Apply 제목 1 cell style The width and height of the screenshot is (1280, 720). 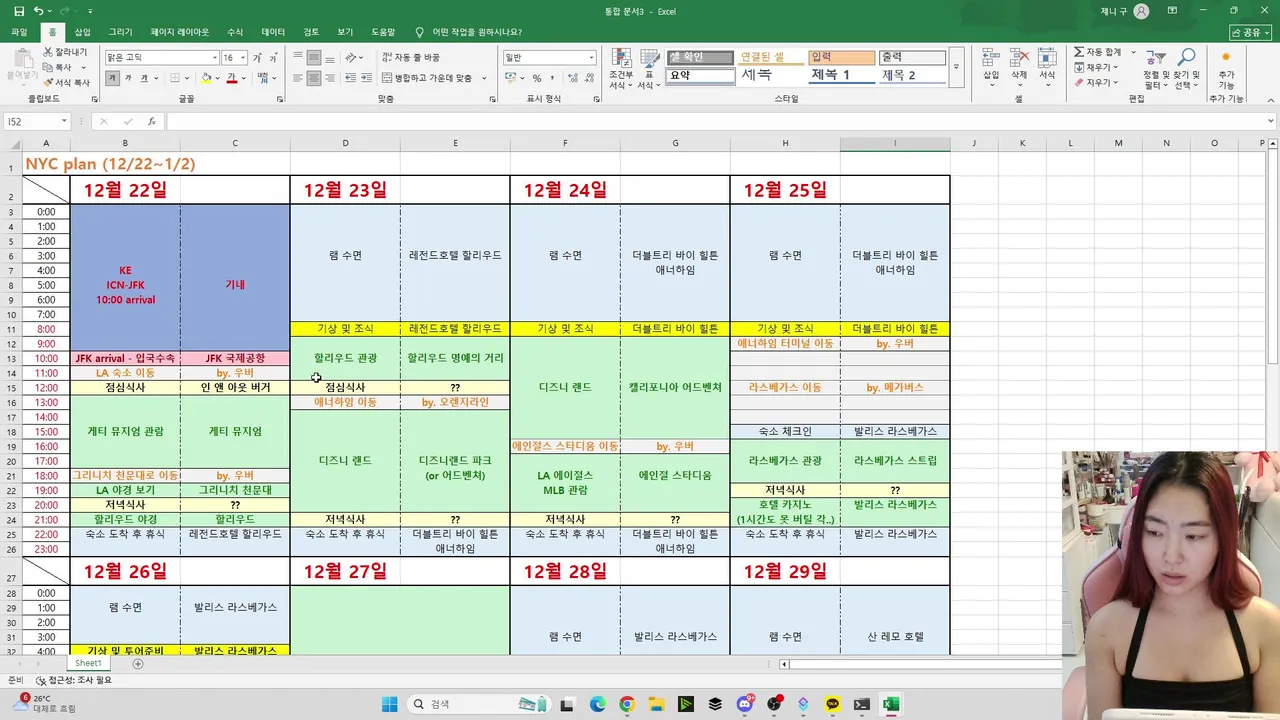pos(841,75)
